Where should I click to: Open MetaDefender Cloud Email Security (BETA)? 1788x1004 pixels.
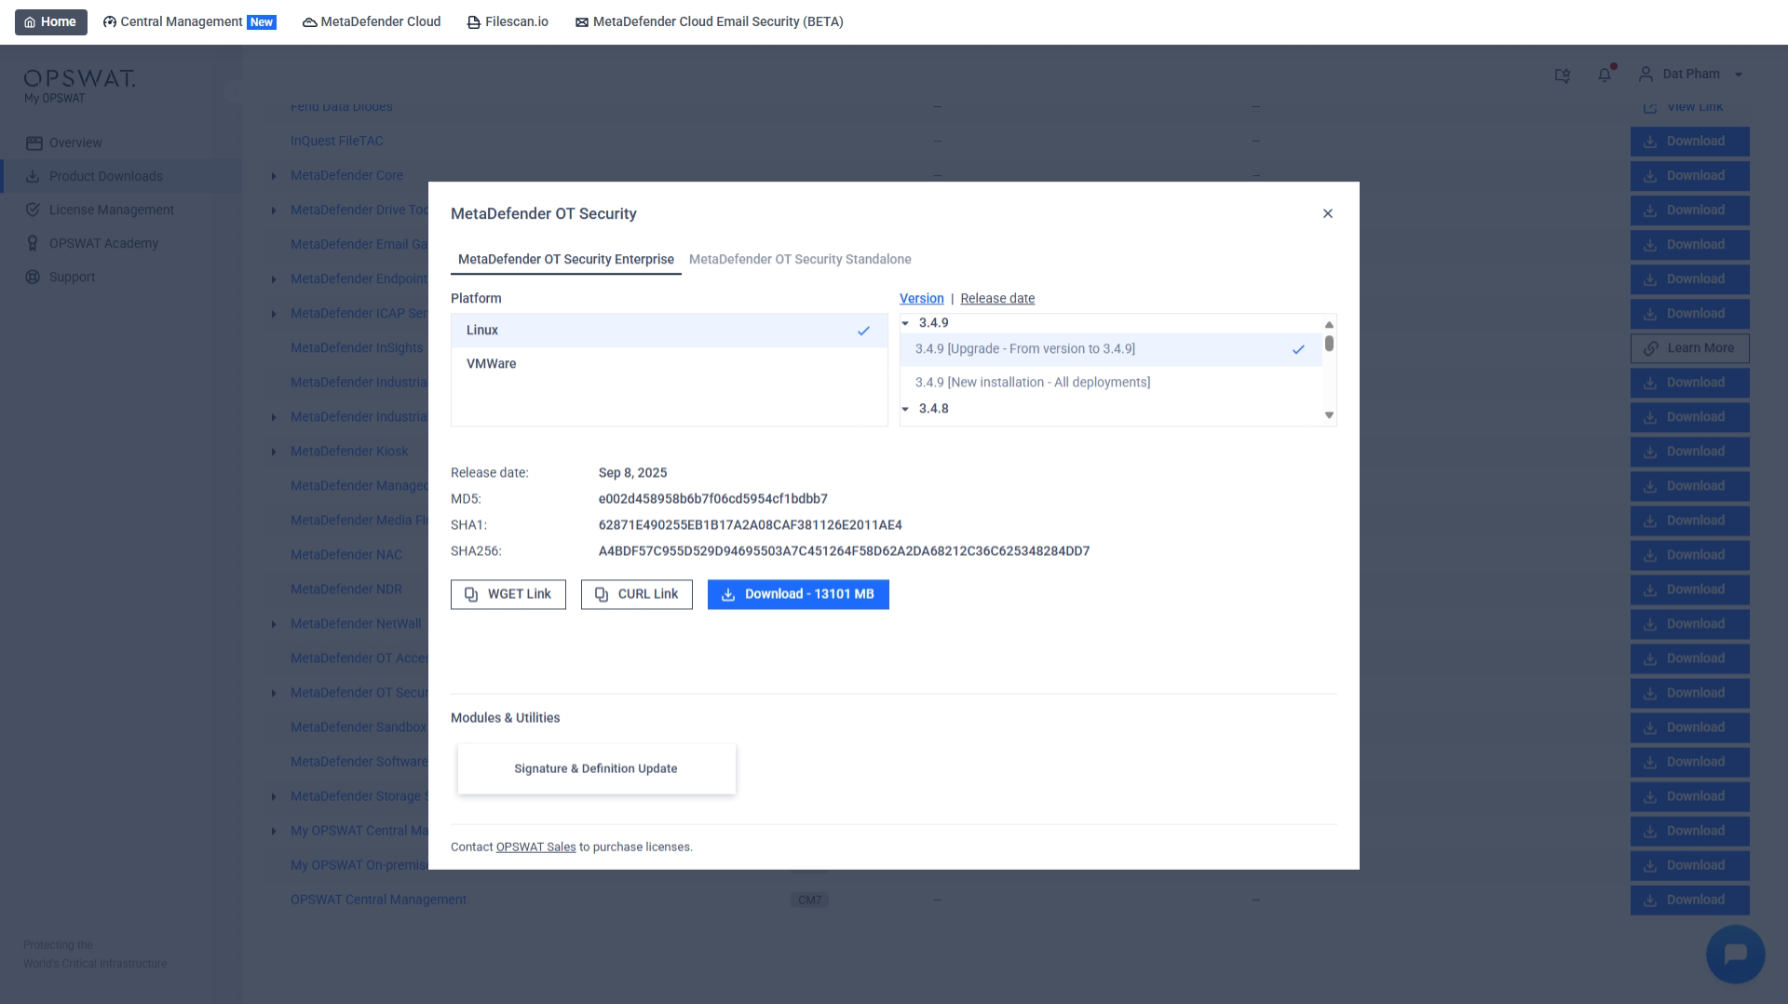pyautogui.click(x=709, y=22)
